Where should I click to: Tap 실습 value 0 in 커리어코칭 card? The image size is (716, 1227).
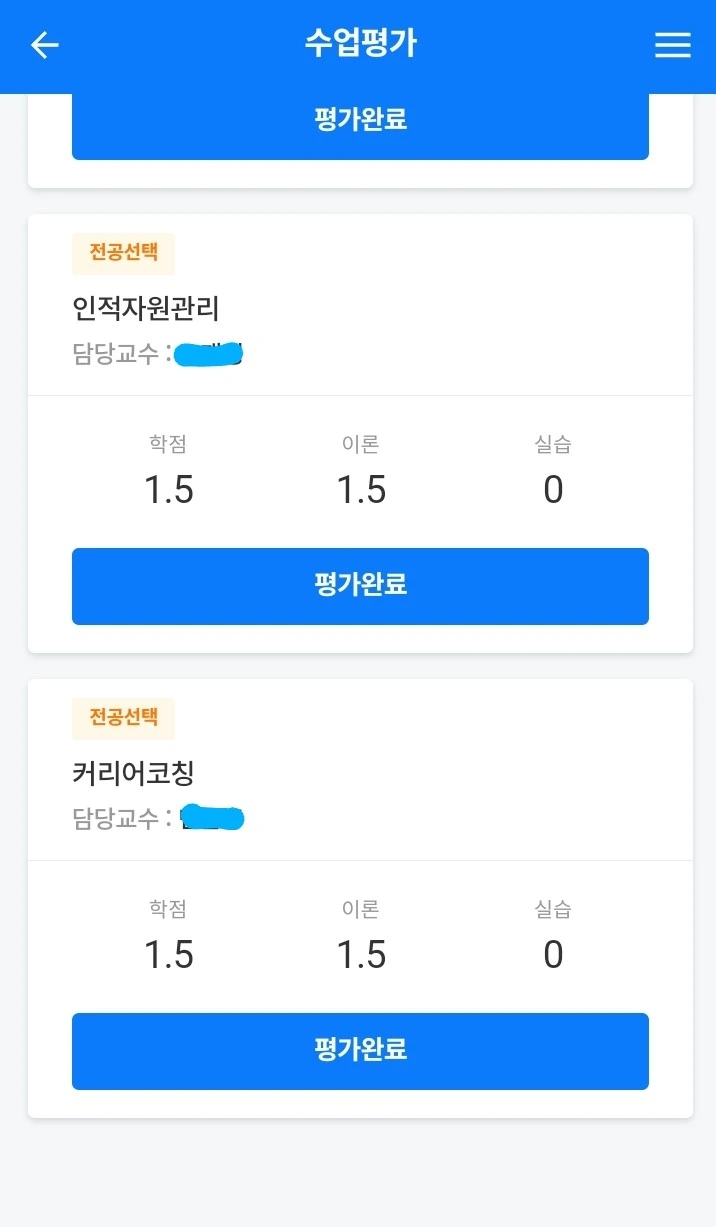(553, 955)
